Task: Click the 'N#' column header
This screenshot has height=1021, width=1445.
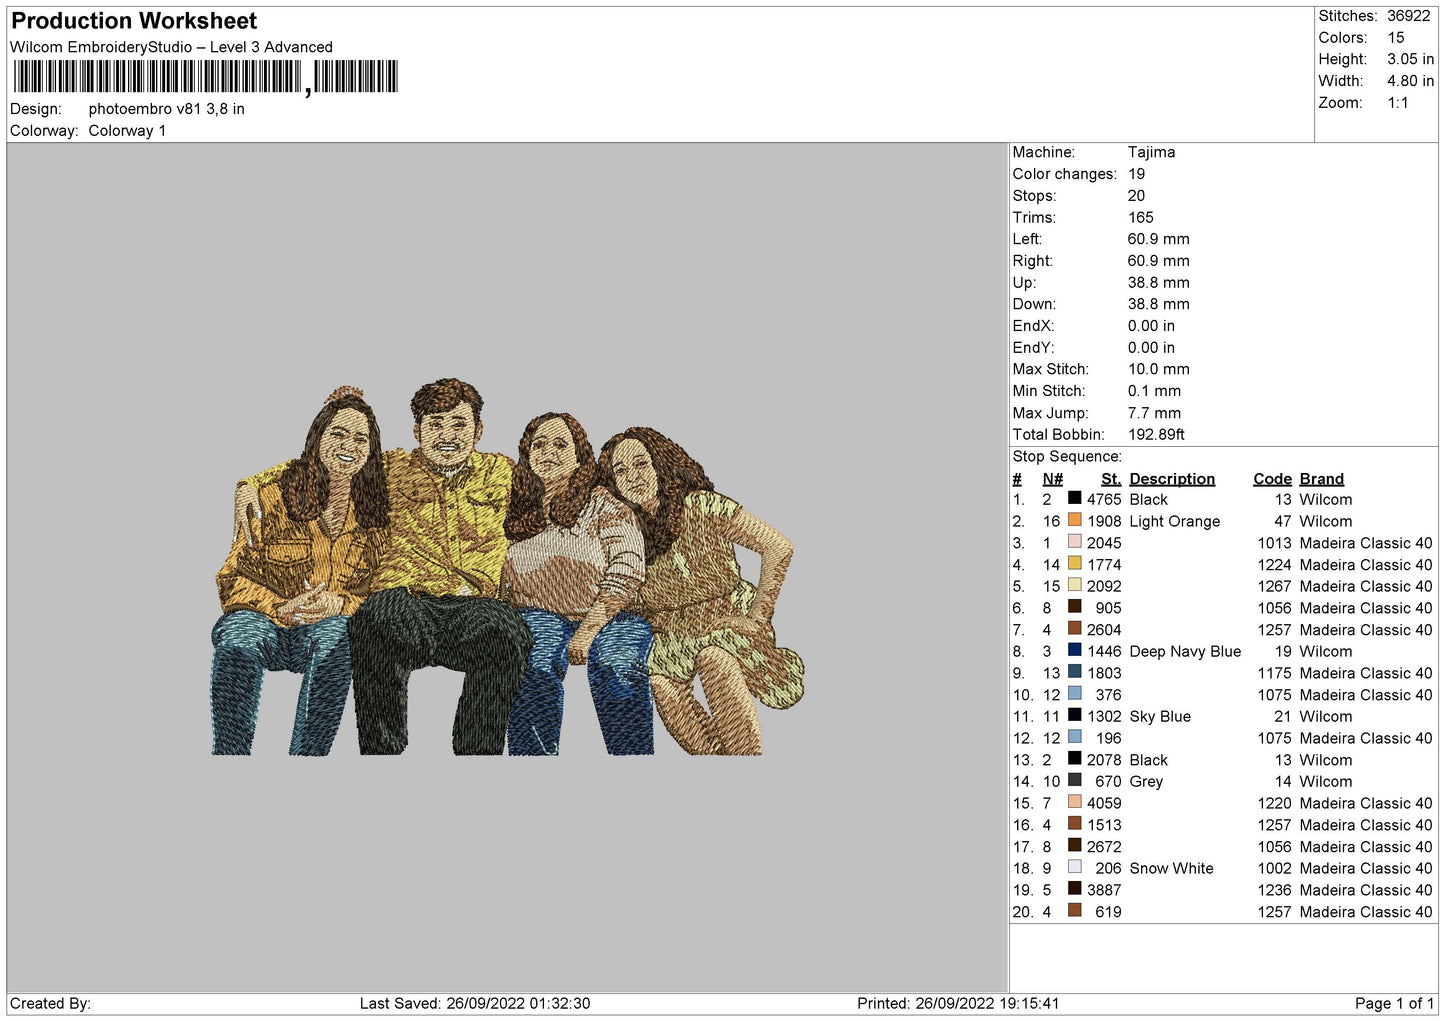Action: pyautogui.click(x=1052, y=479)
